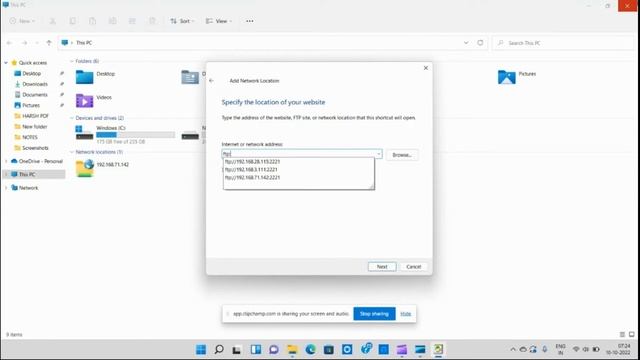
Task: Click the Browse button
Action: coord(402,155)
